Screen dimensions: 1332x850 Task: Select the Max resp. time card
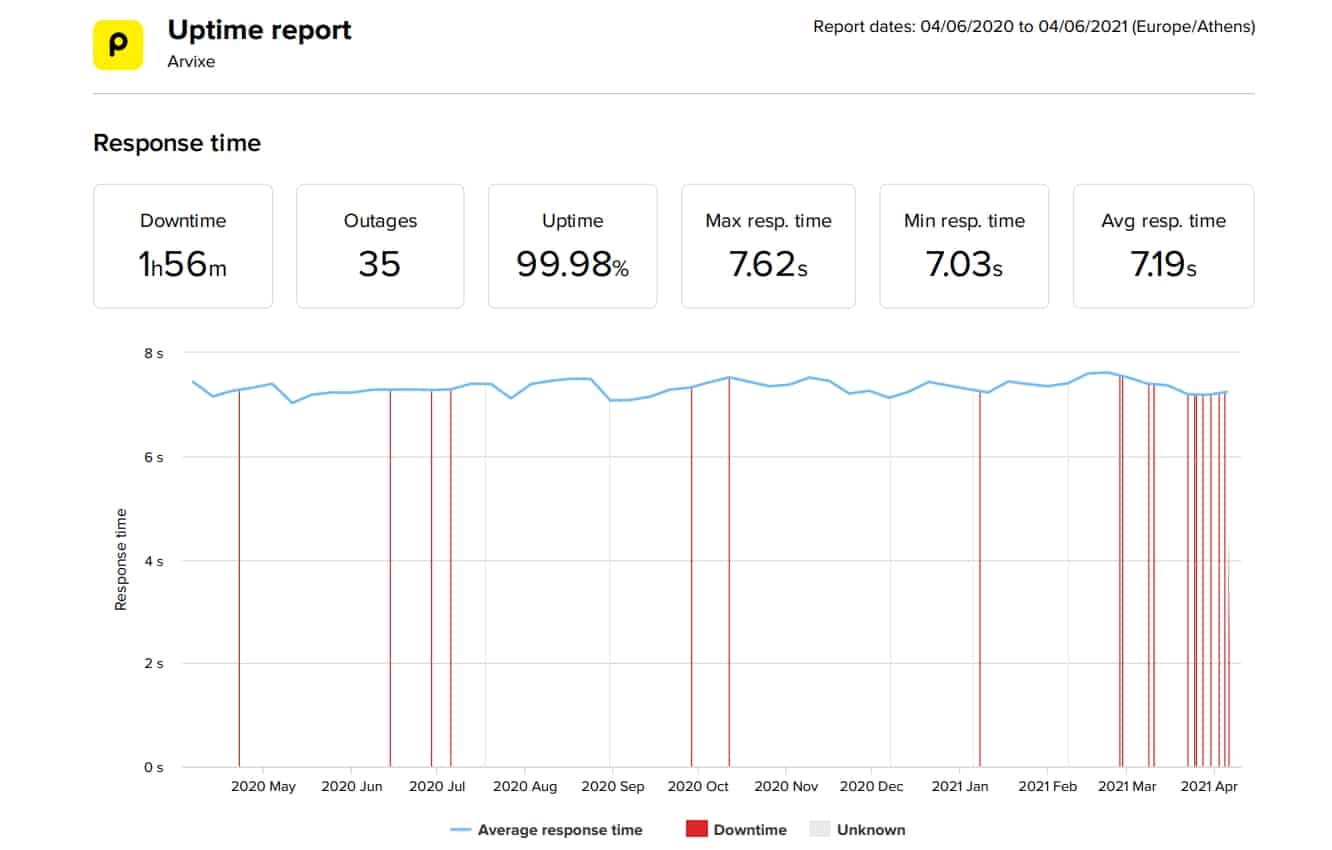coord(768,246)
